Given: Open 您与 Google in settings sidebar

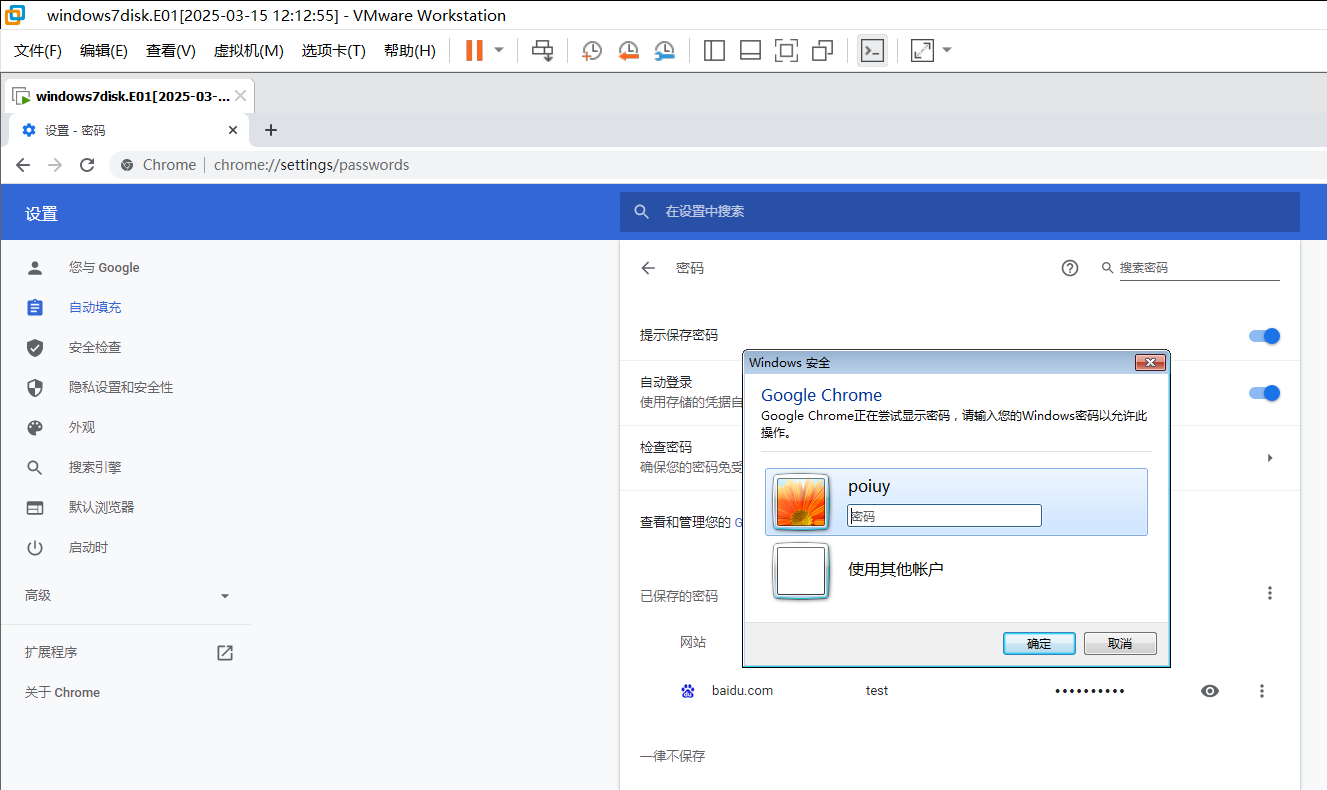Looking at the screenshot, I should point(104,268).
